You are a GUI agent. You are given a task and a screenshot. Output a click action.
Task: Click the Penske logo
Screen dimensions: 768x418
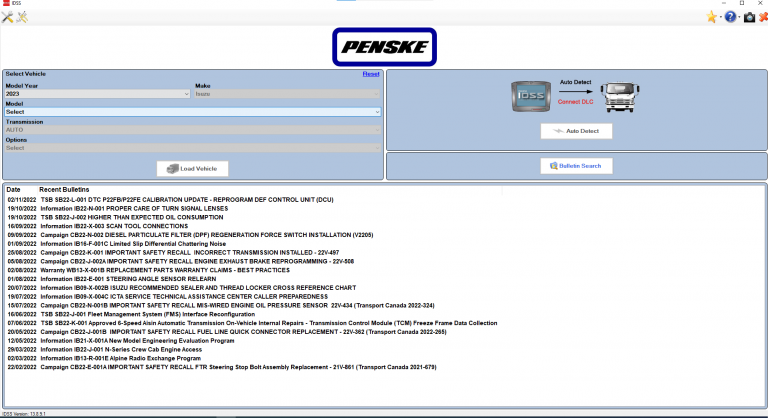384,47
